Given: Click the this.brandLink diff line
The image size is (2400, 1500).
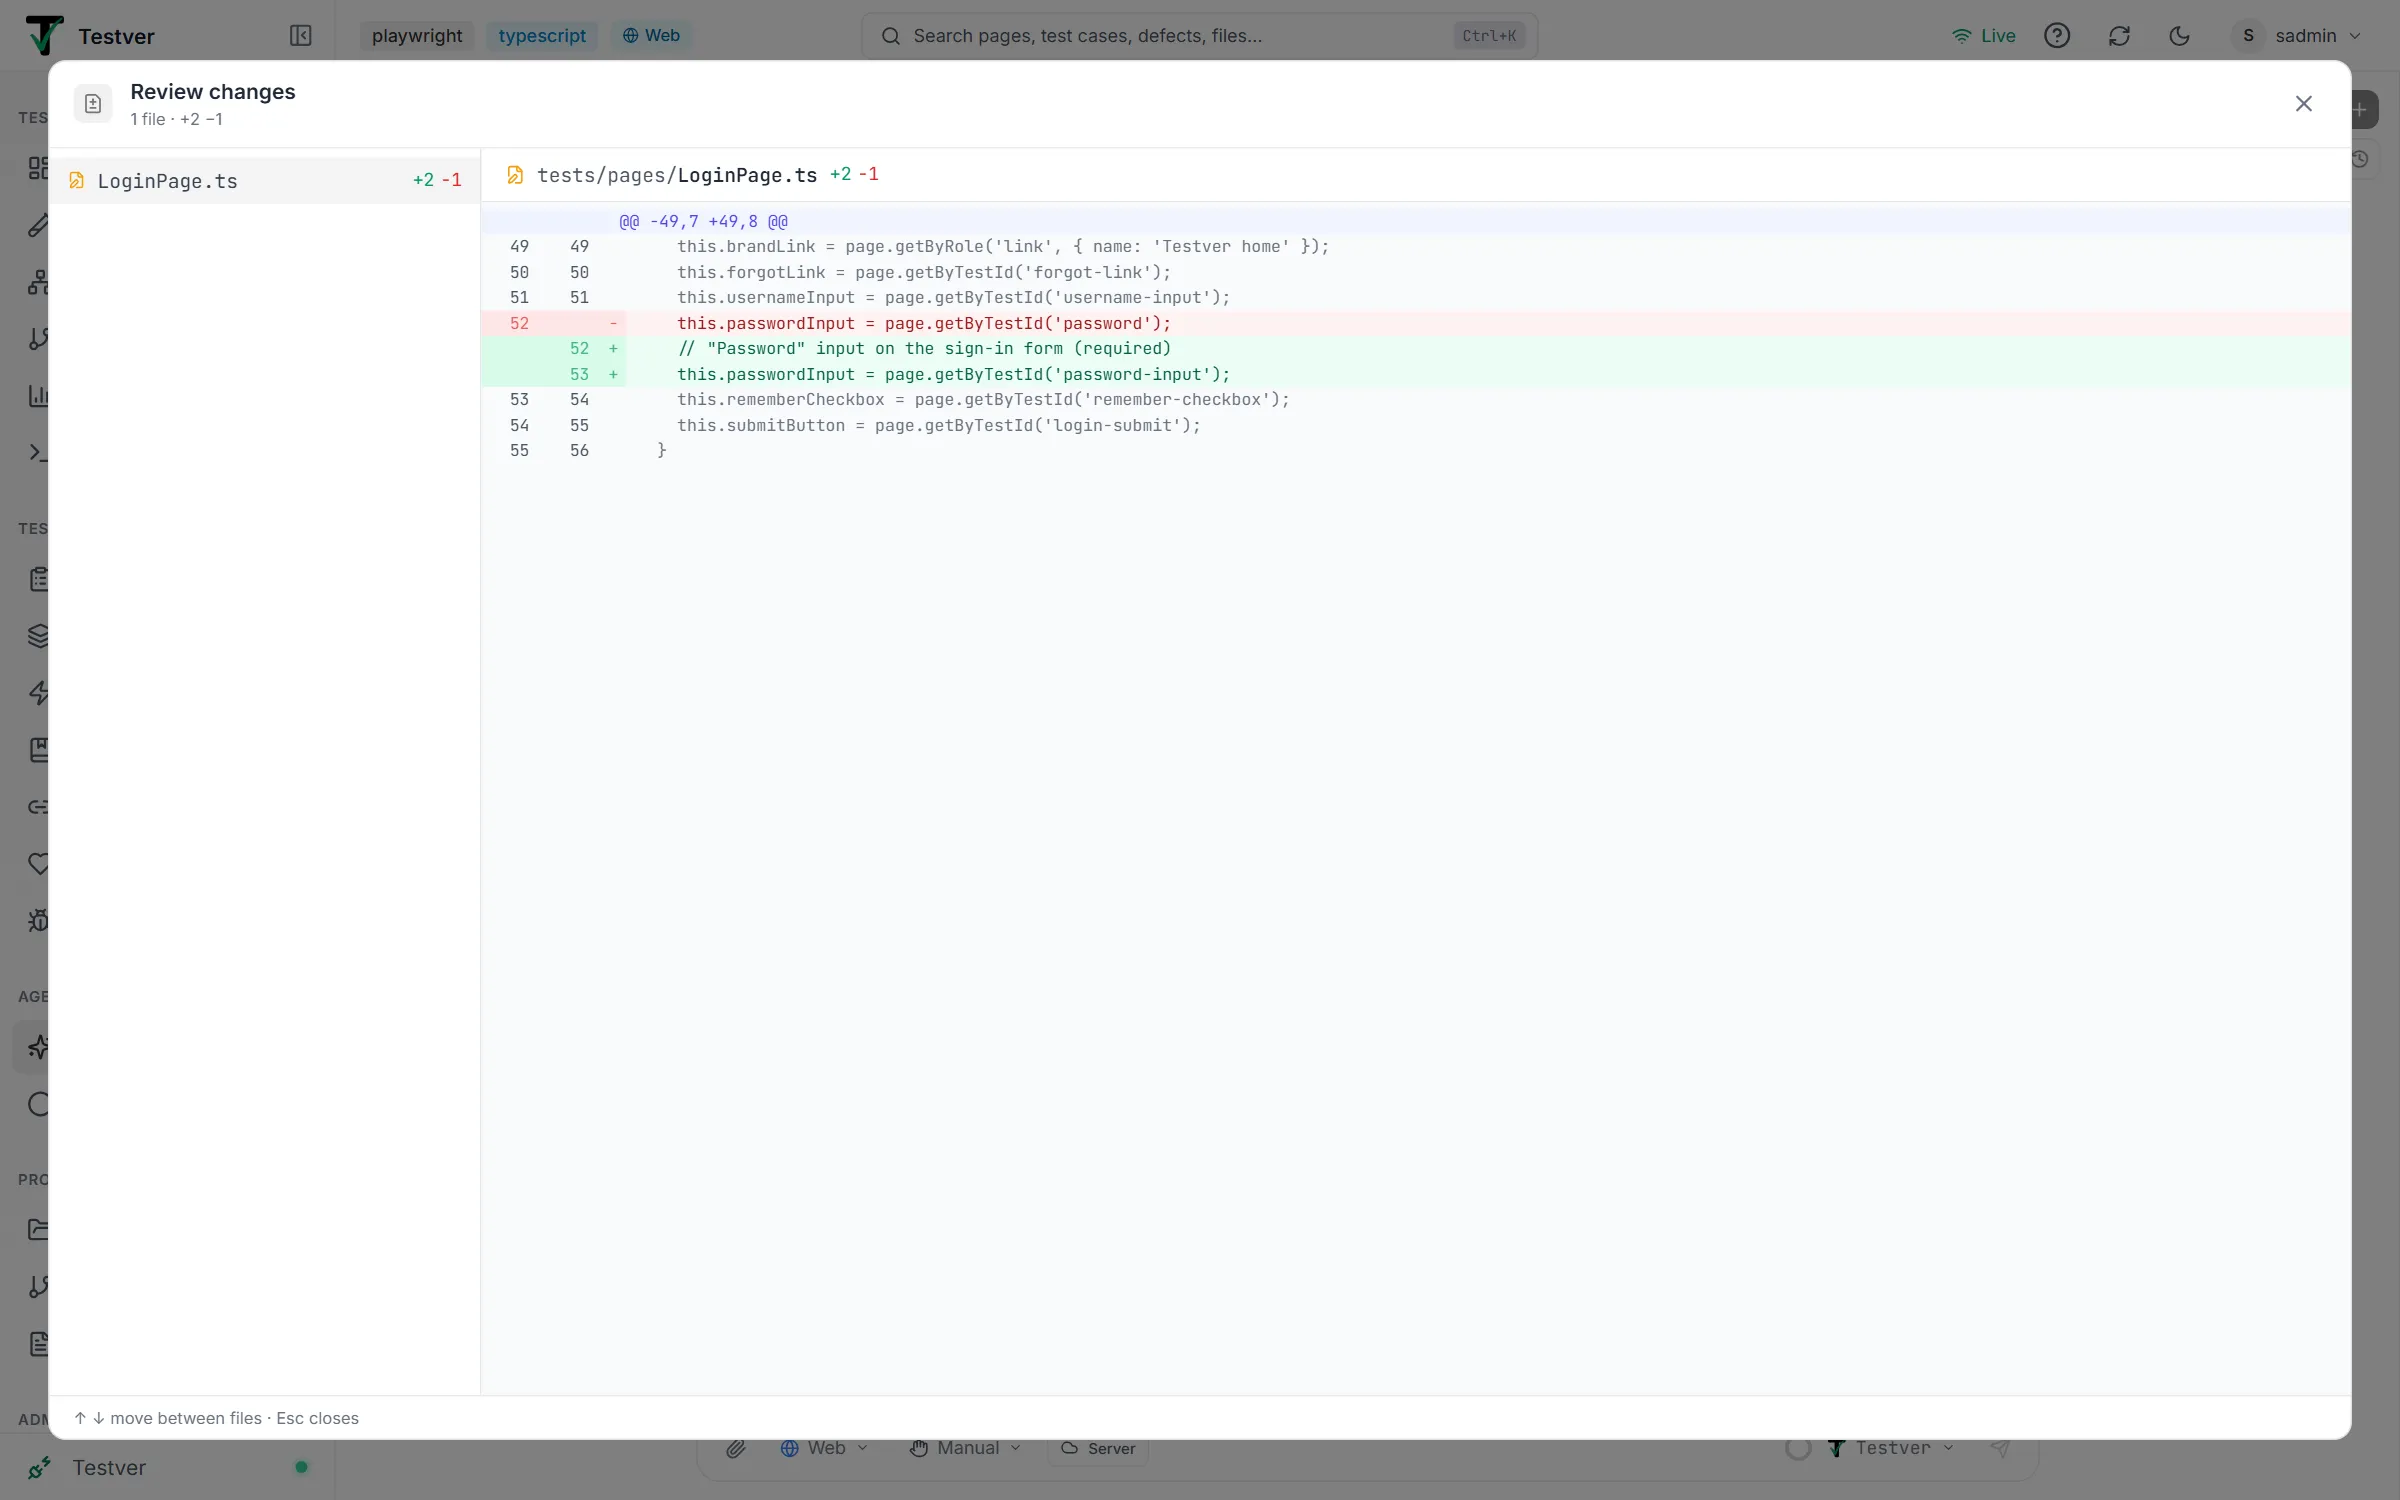Looking at the screenshot, I should coord(1416,246).
